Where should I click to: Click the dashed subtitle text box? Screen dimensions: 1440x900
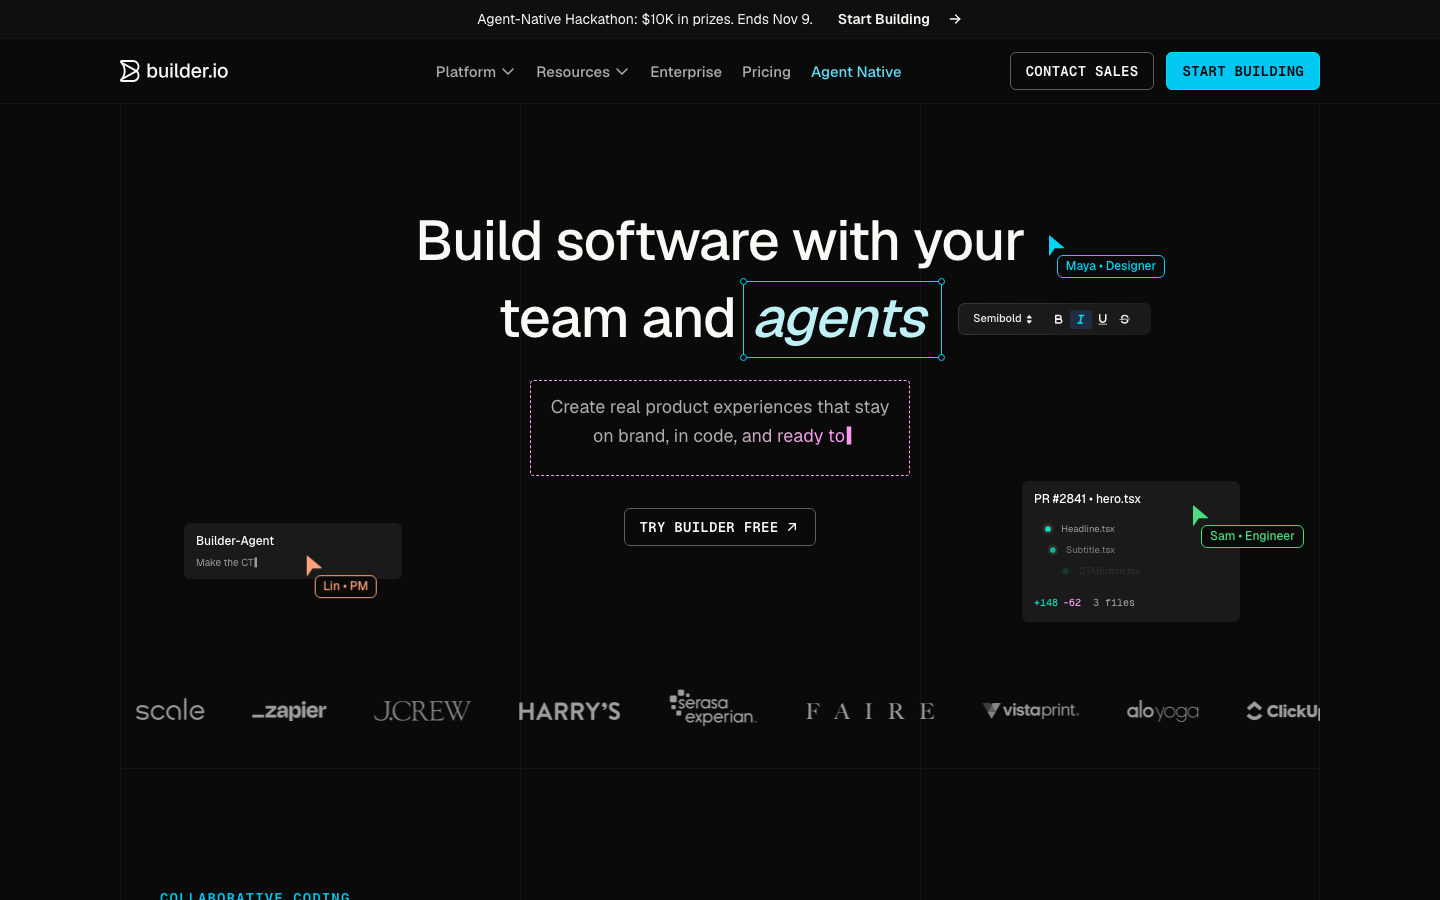click(720, 428)
